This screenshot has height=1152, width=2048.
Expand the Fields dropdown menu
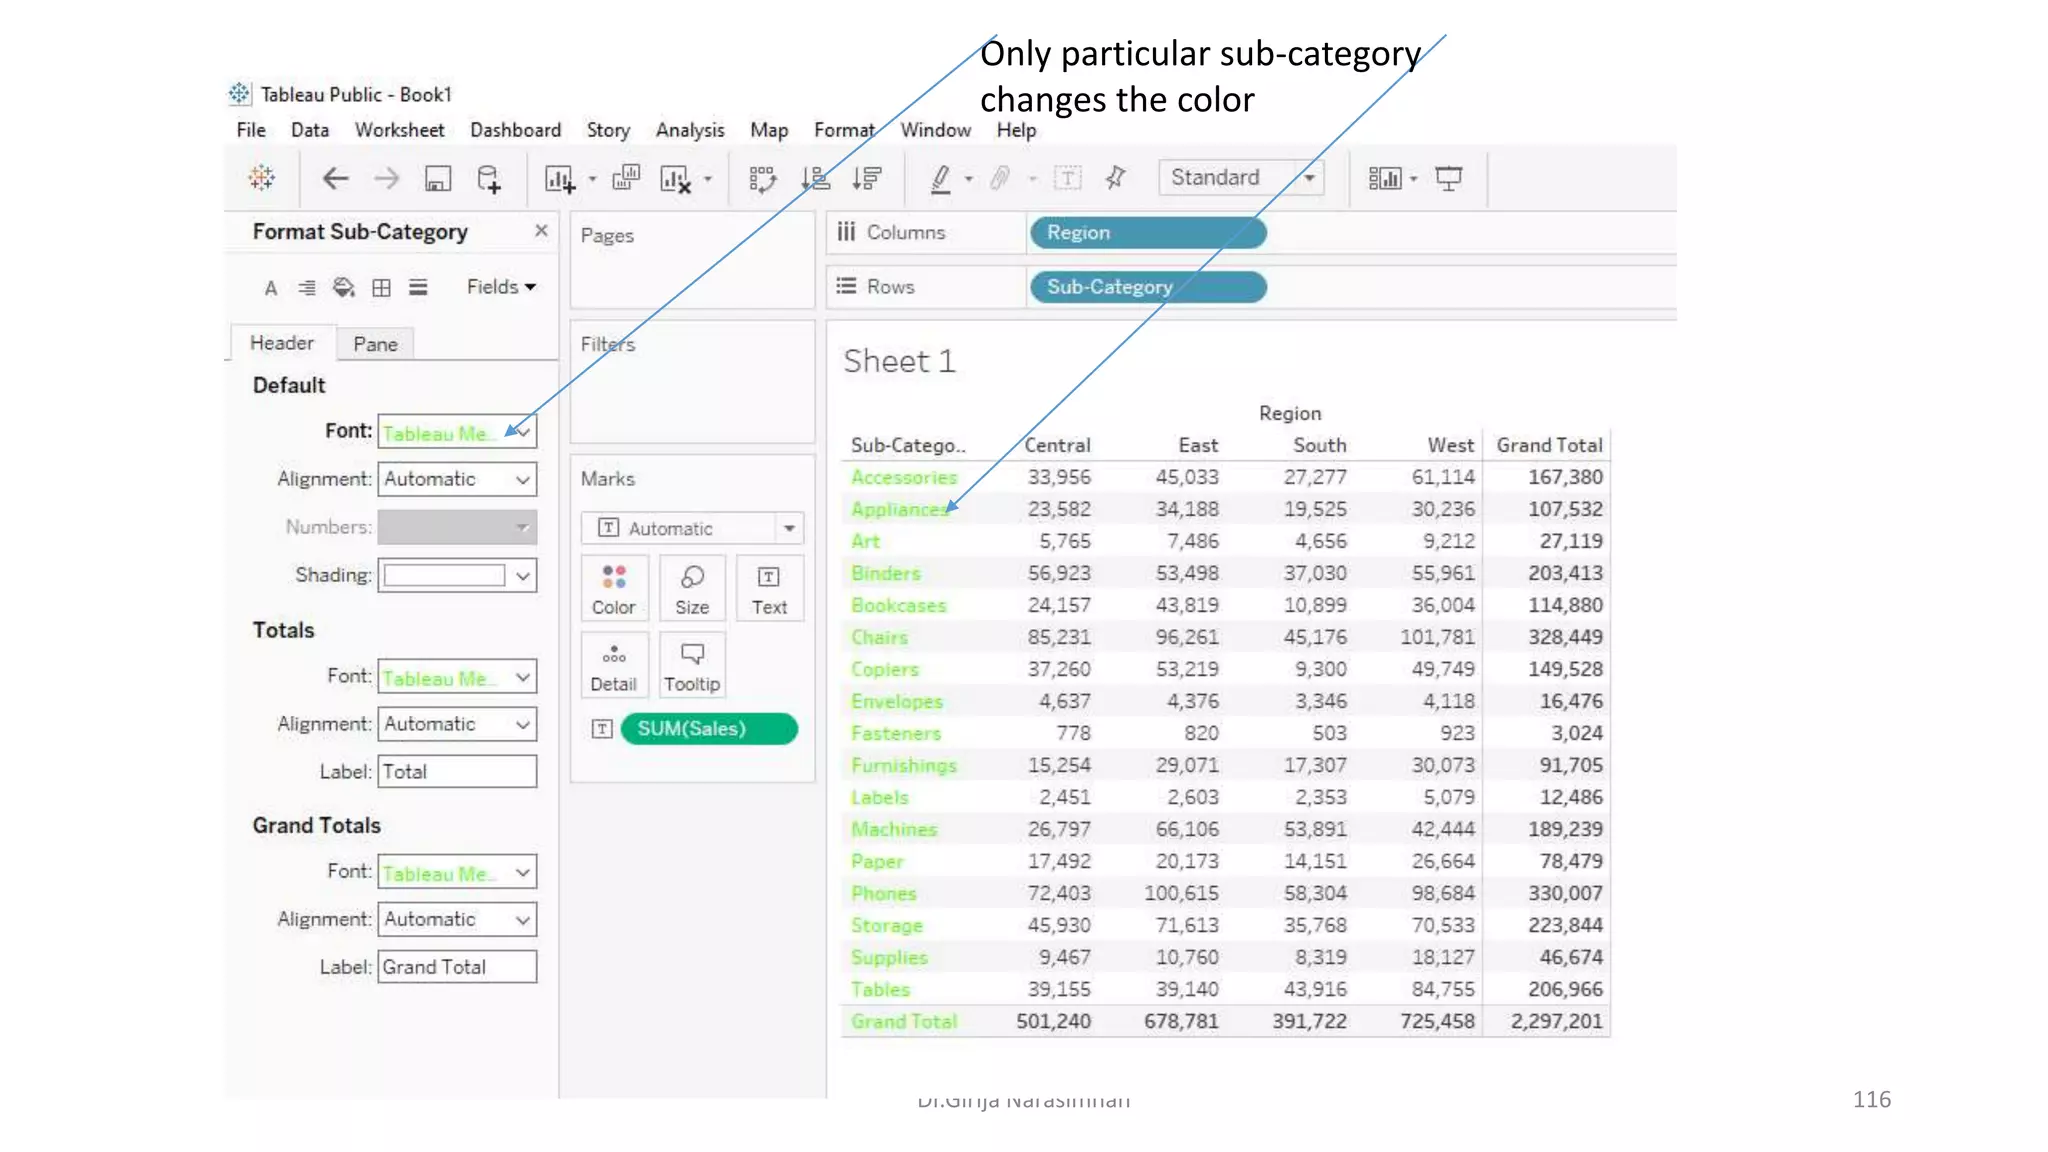click(501, 287)
